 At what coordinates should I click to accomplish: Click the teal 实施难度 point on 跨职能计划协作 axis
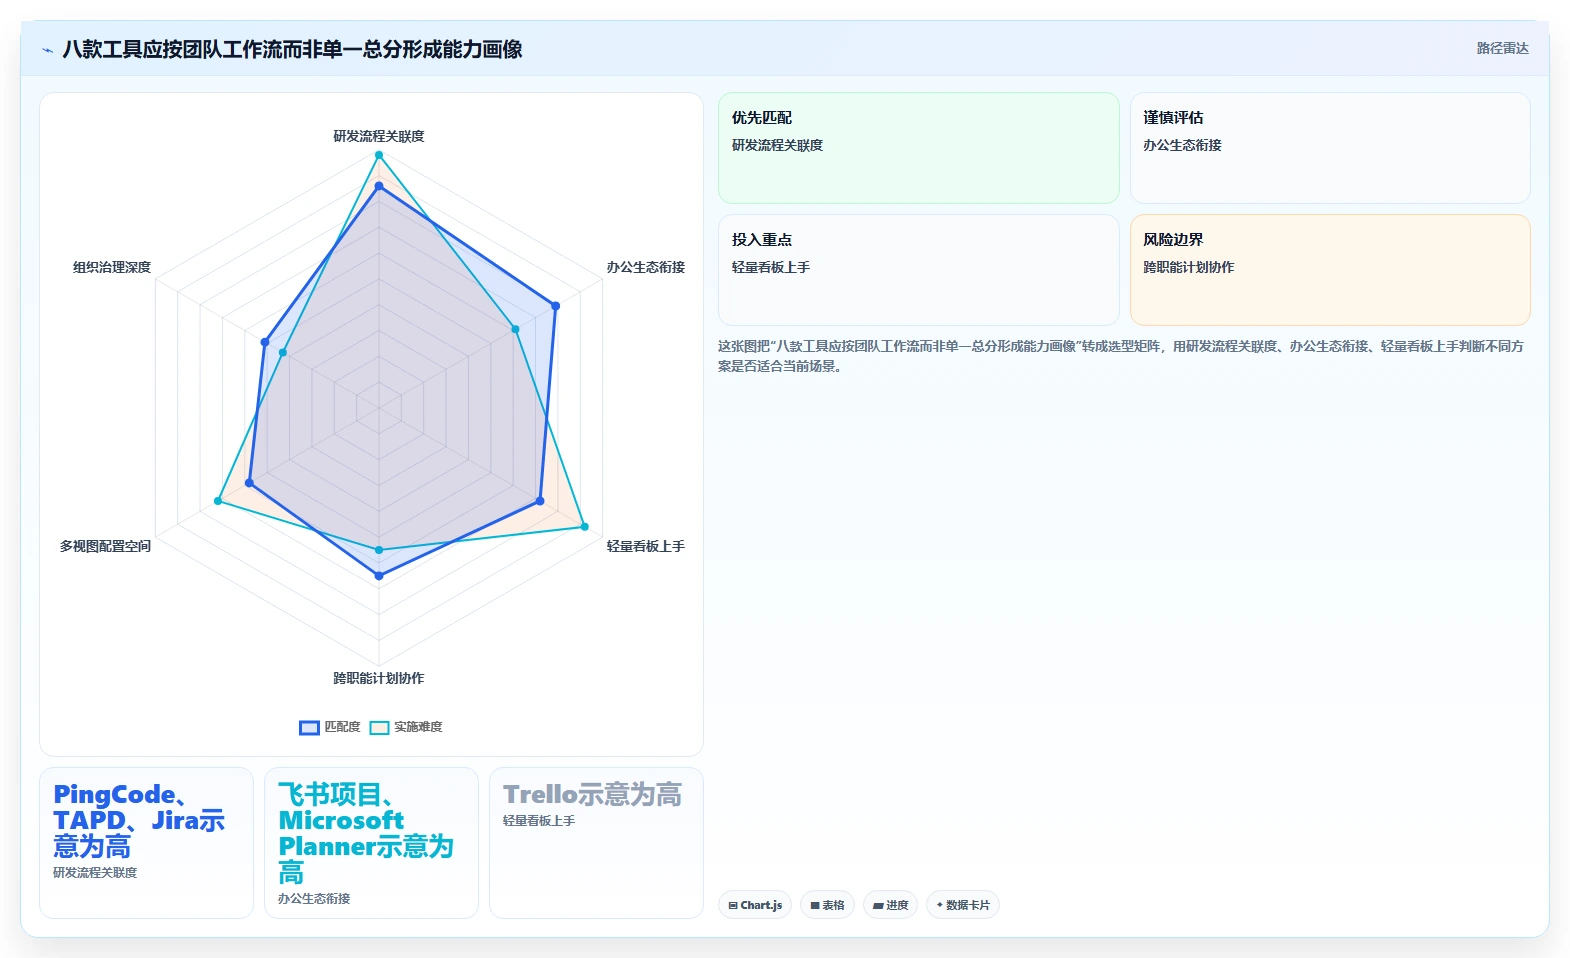pos(379,550)
